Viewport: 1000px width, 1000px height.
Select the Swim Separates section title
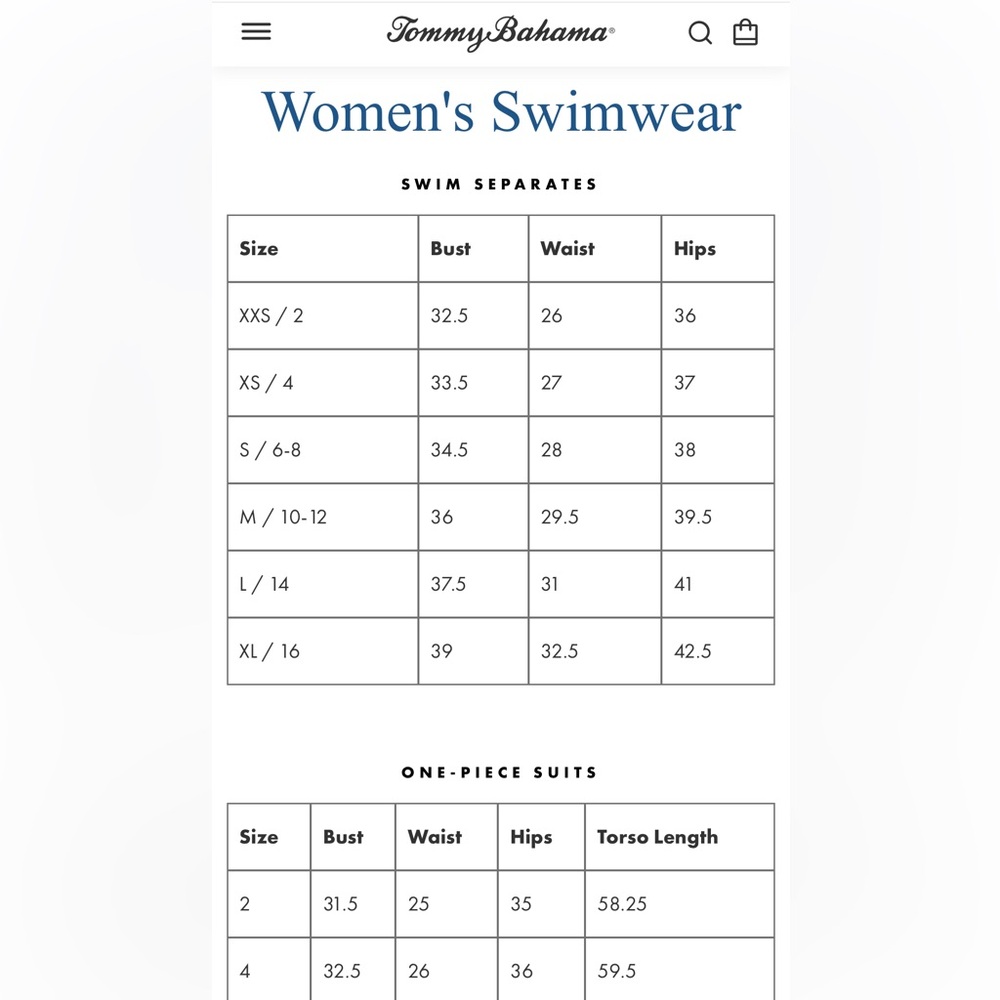(499, 184)
